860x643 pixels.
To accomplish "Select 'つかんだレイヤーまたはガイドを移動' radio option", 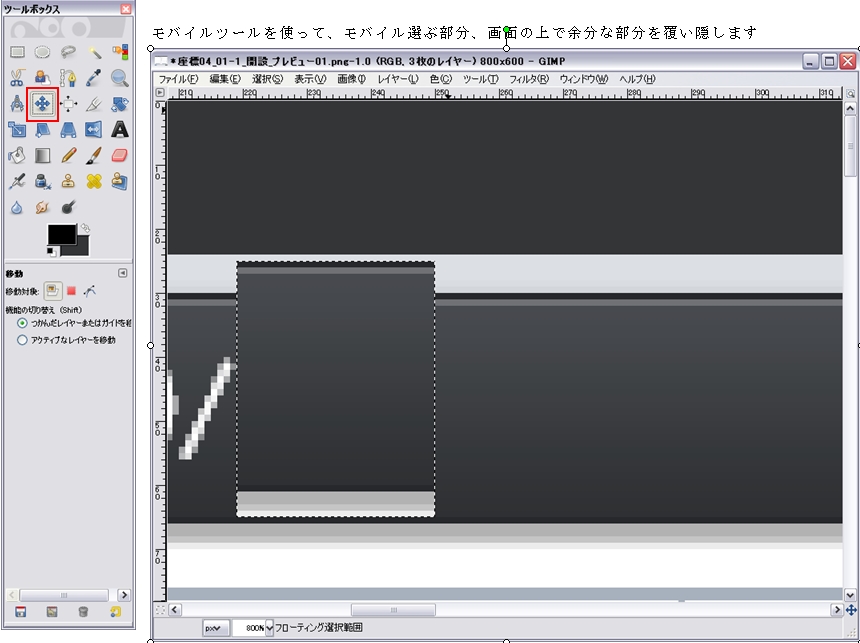I will (x=22, y=324).
